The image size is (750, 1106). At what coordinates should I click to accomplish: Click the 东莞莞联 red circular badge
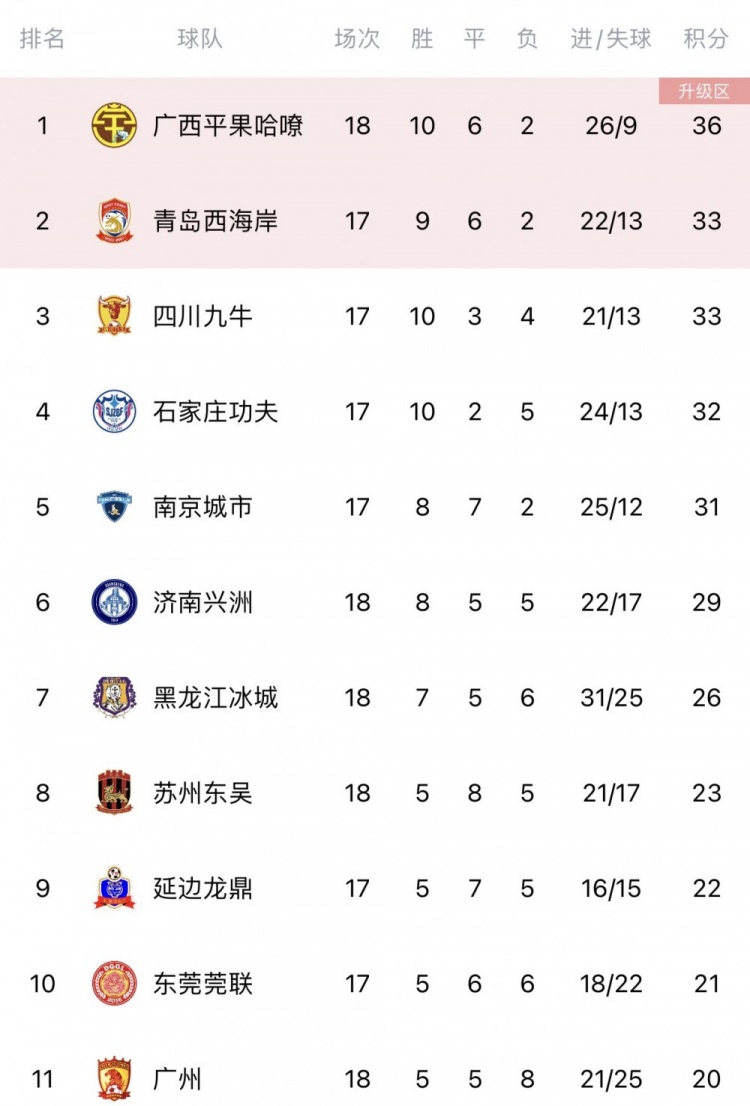[x=114, y=983]
